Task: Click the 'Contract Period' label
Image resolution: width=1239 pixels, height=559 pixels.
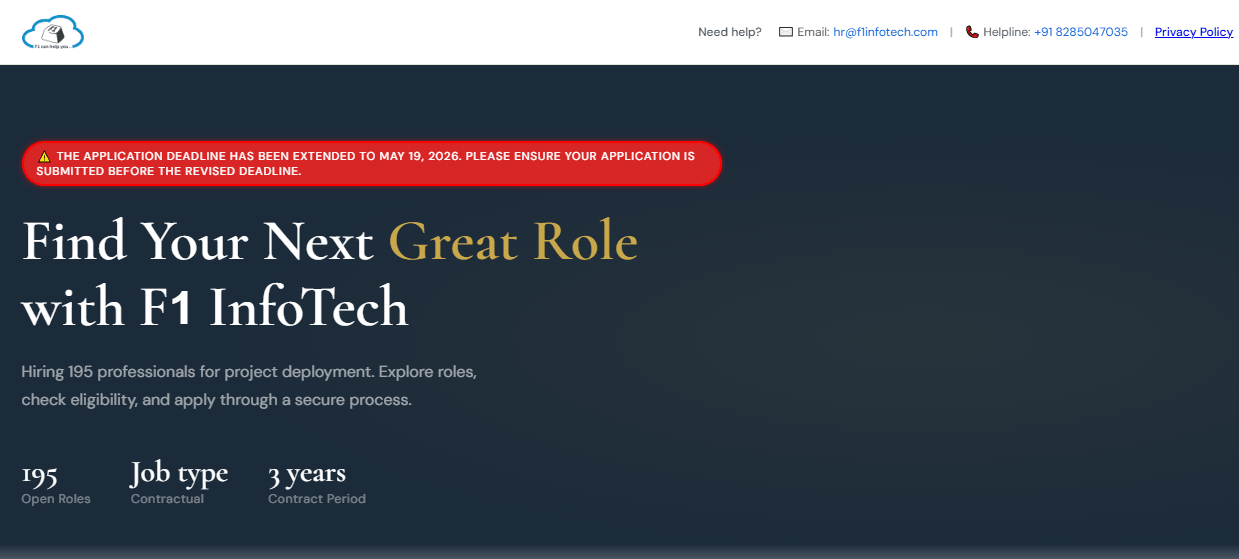Action: (317, 499)
